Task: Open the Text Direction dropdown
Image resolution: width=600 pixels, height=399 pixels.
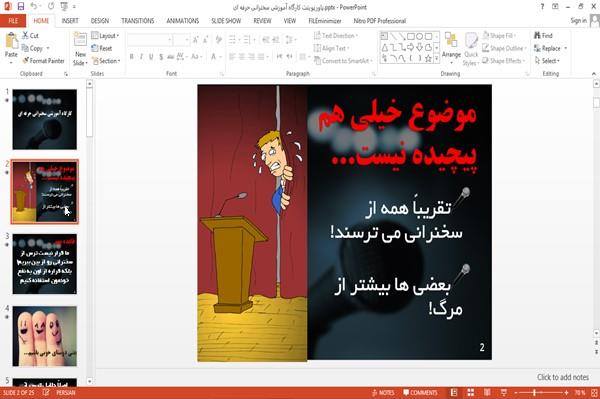Action: point(336,36)
